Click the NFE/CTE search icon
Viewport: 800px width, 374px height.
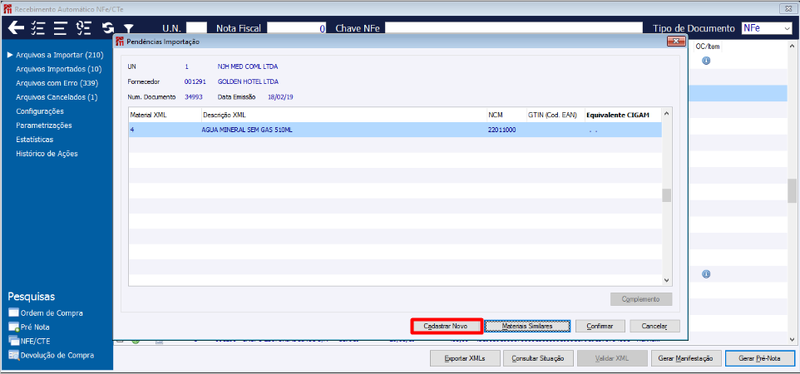13,341
